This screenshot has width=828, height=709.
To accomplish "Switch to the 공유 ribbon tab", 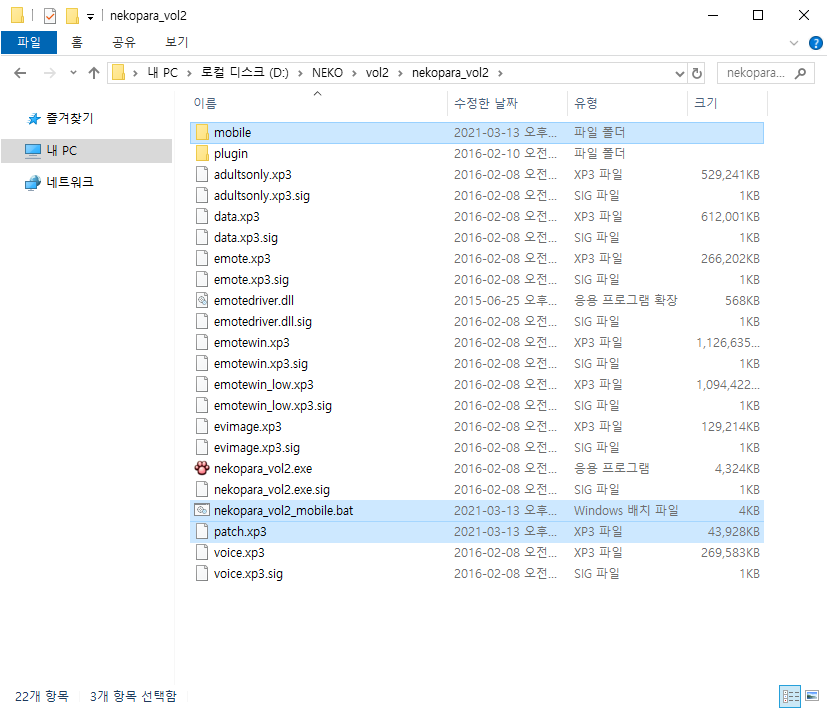I will coord(124,42).
